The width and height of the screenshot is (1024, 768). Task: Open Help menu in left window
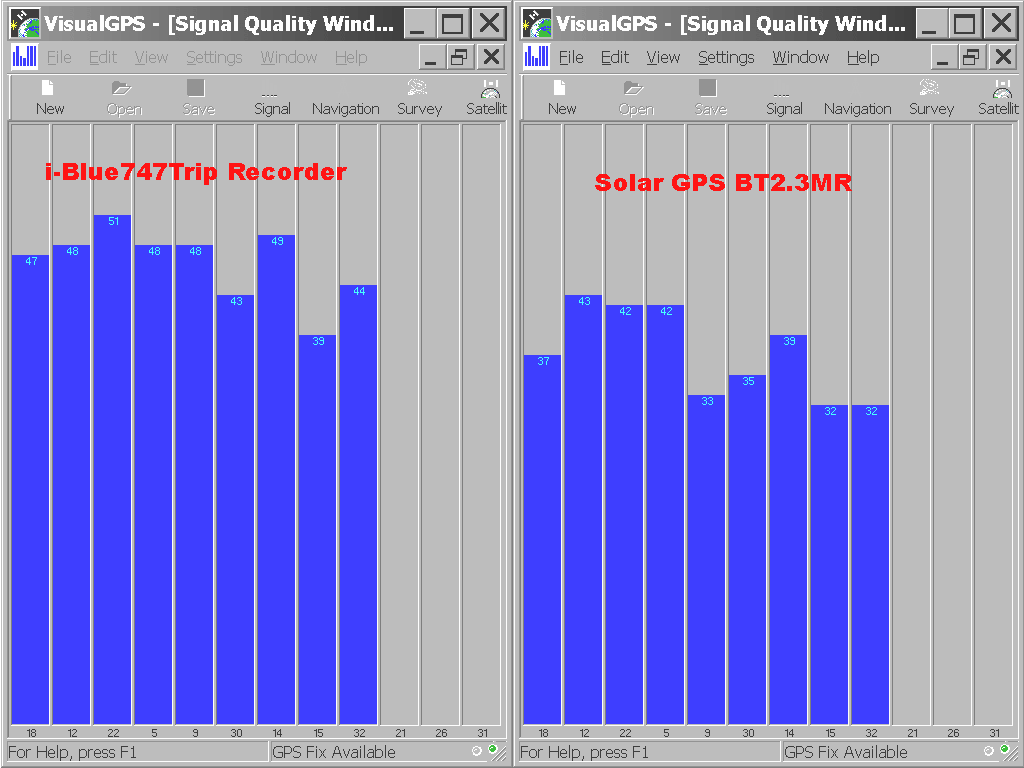tap(351, 57)
